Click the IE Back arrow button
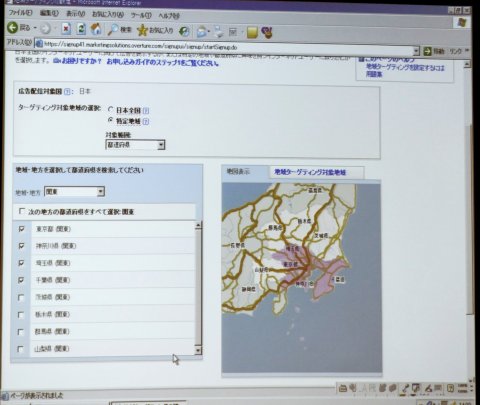This screenshot has width=480, height=405. click(13, 27)
